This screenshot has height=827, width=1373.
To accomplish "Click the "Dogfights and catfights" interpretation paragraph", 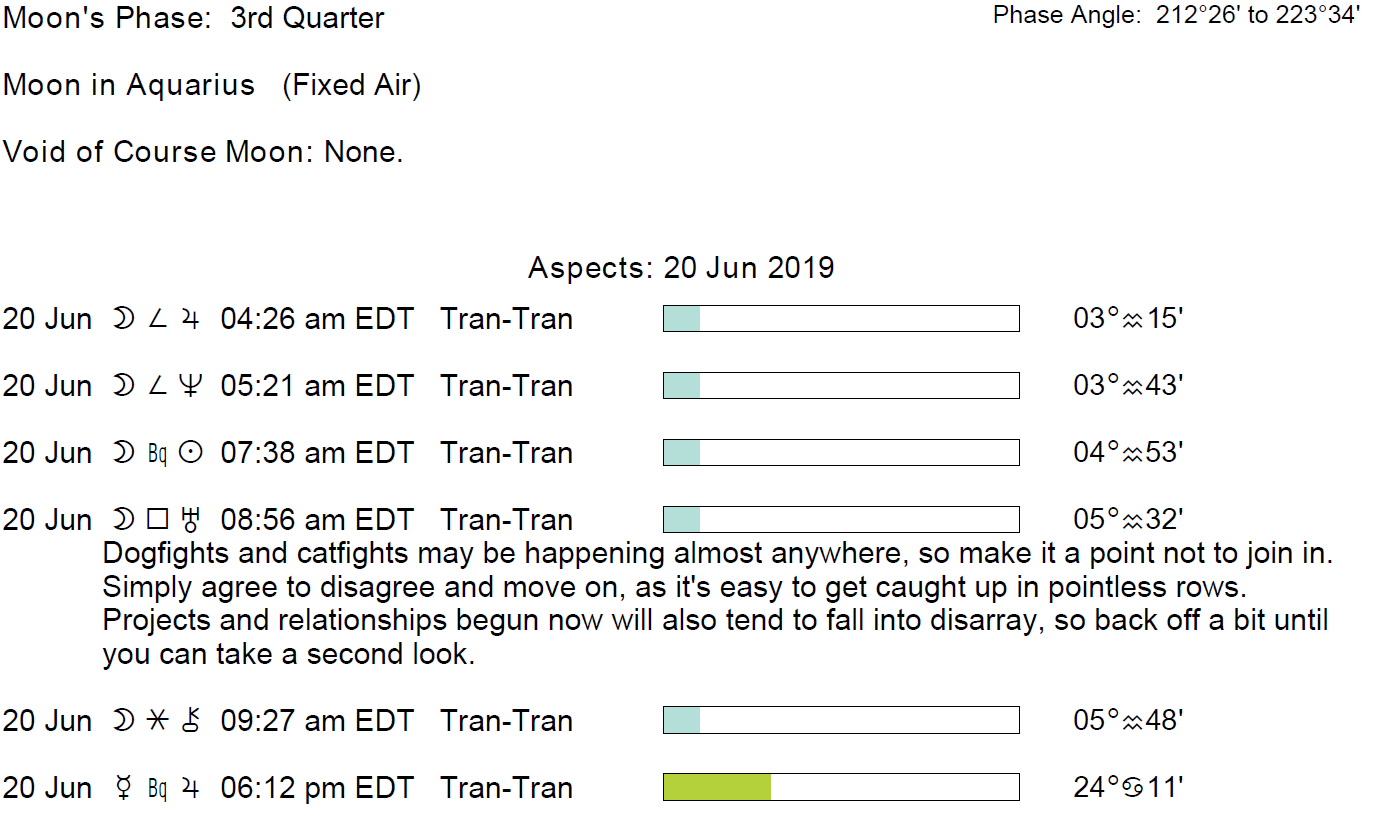I will [x=715, y=604].
